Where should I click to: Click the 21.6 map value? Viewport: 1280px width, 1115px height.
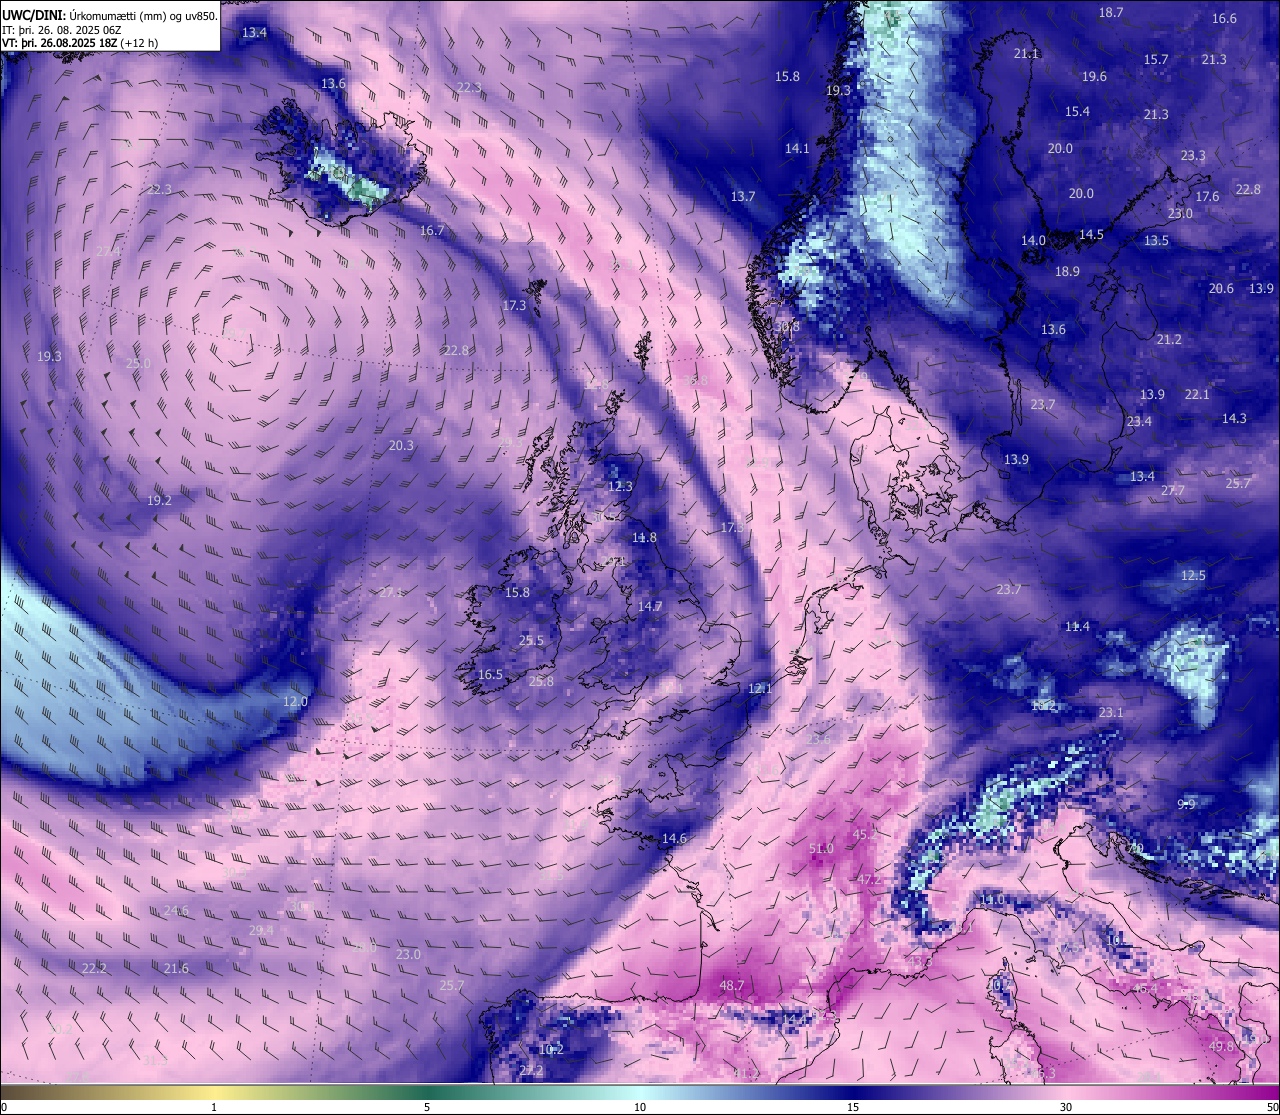pos(176,969)
